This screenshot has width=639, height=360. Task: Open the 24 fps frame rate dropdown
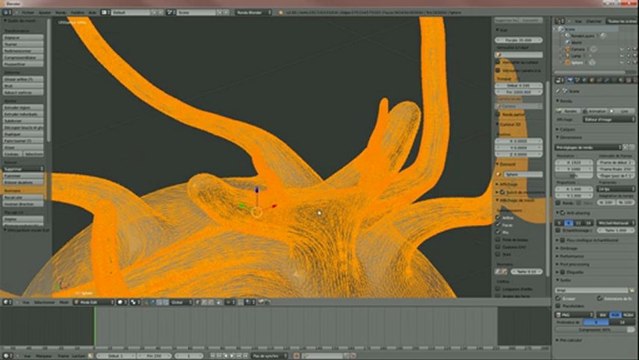coord(615,189)
